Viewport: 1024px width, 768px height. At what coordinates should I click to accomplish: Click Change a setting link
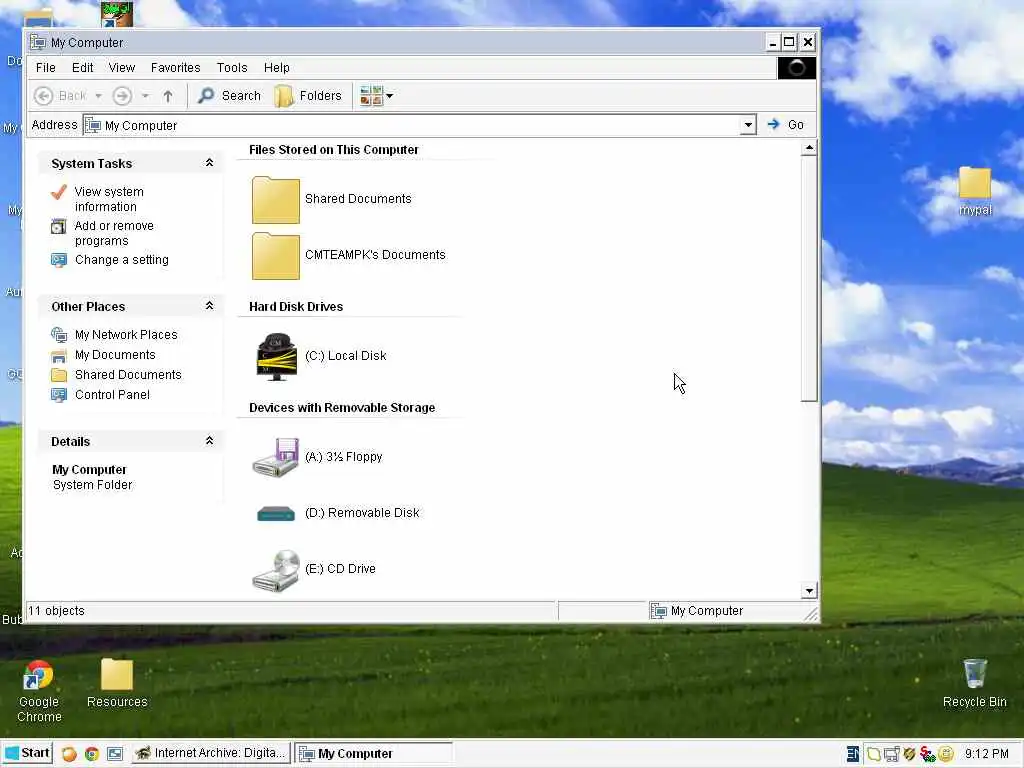coord(121,260)
